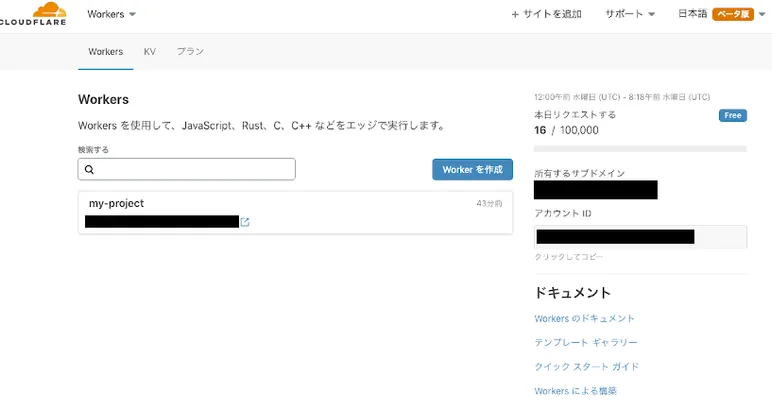Open テンプレート ギャラリー link
Screen dimensions: 772x410
[586, 343]
